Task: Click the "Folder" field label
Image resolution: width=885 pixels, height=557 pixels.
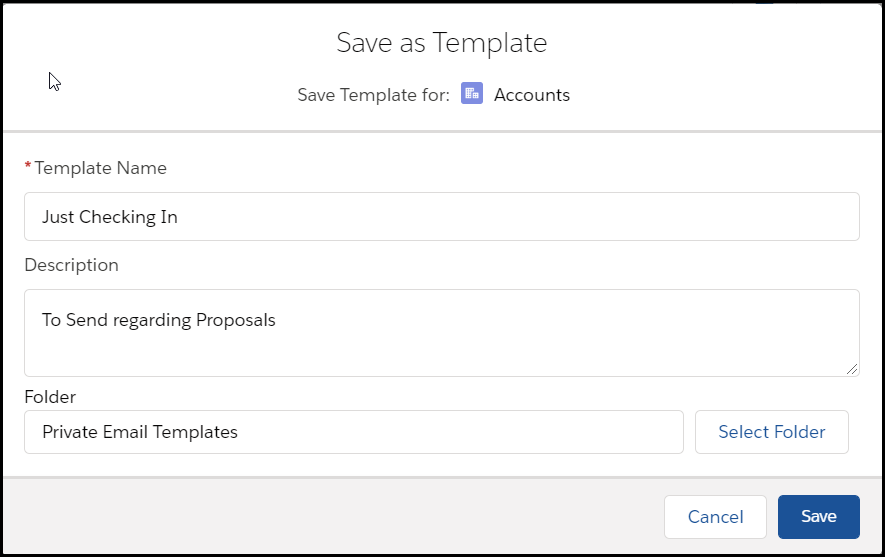Action: [50, 397]
